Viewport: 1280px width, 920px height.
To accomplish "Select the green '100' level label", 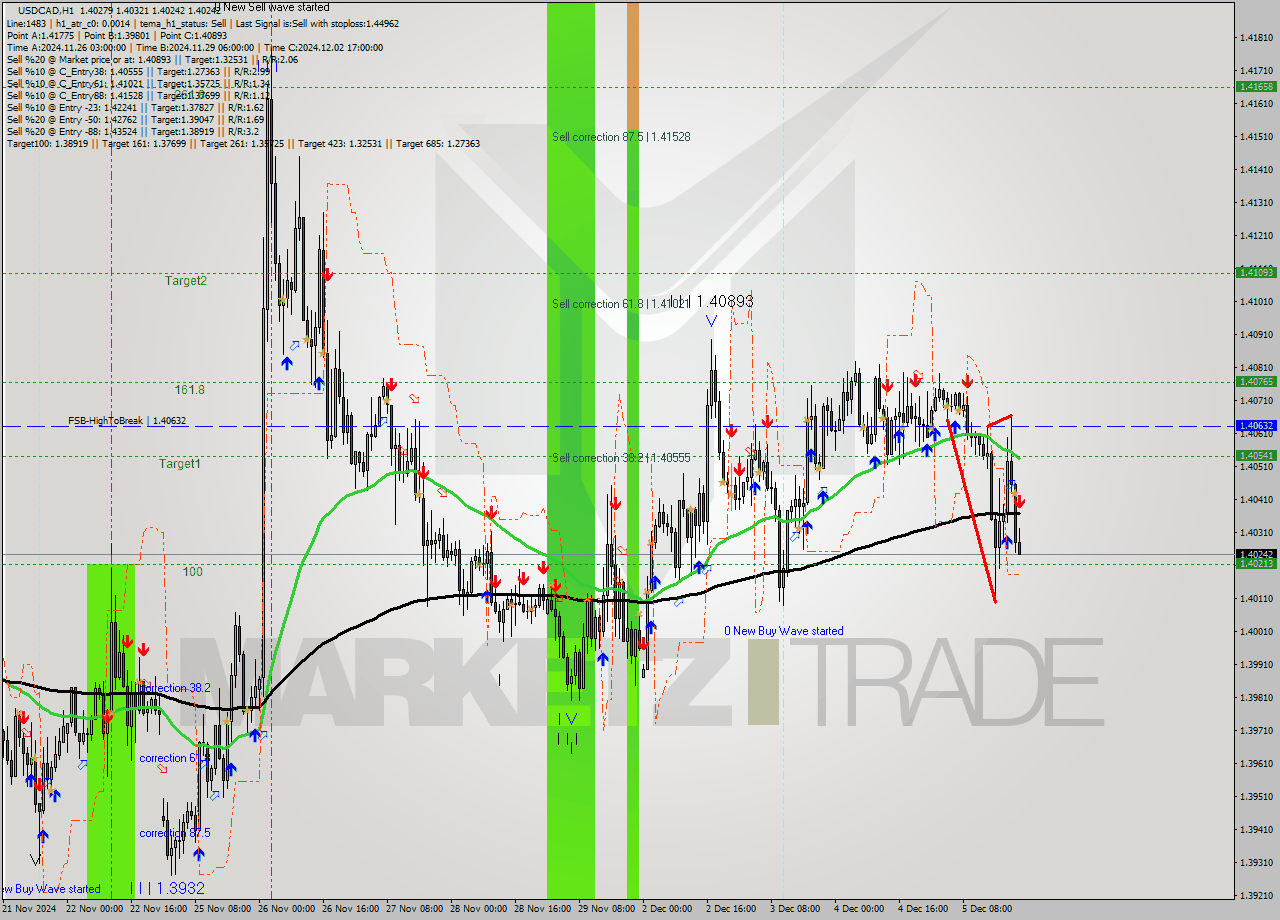I will pos(192,572).
